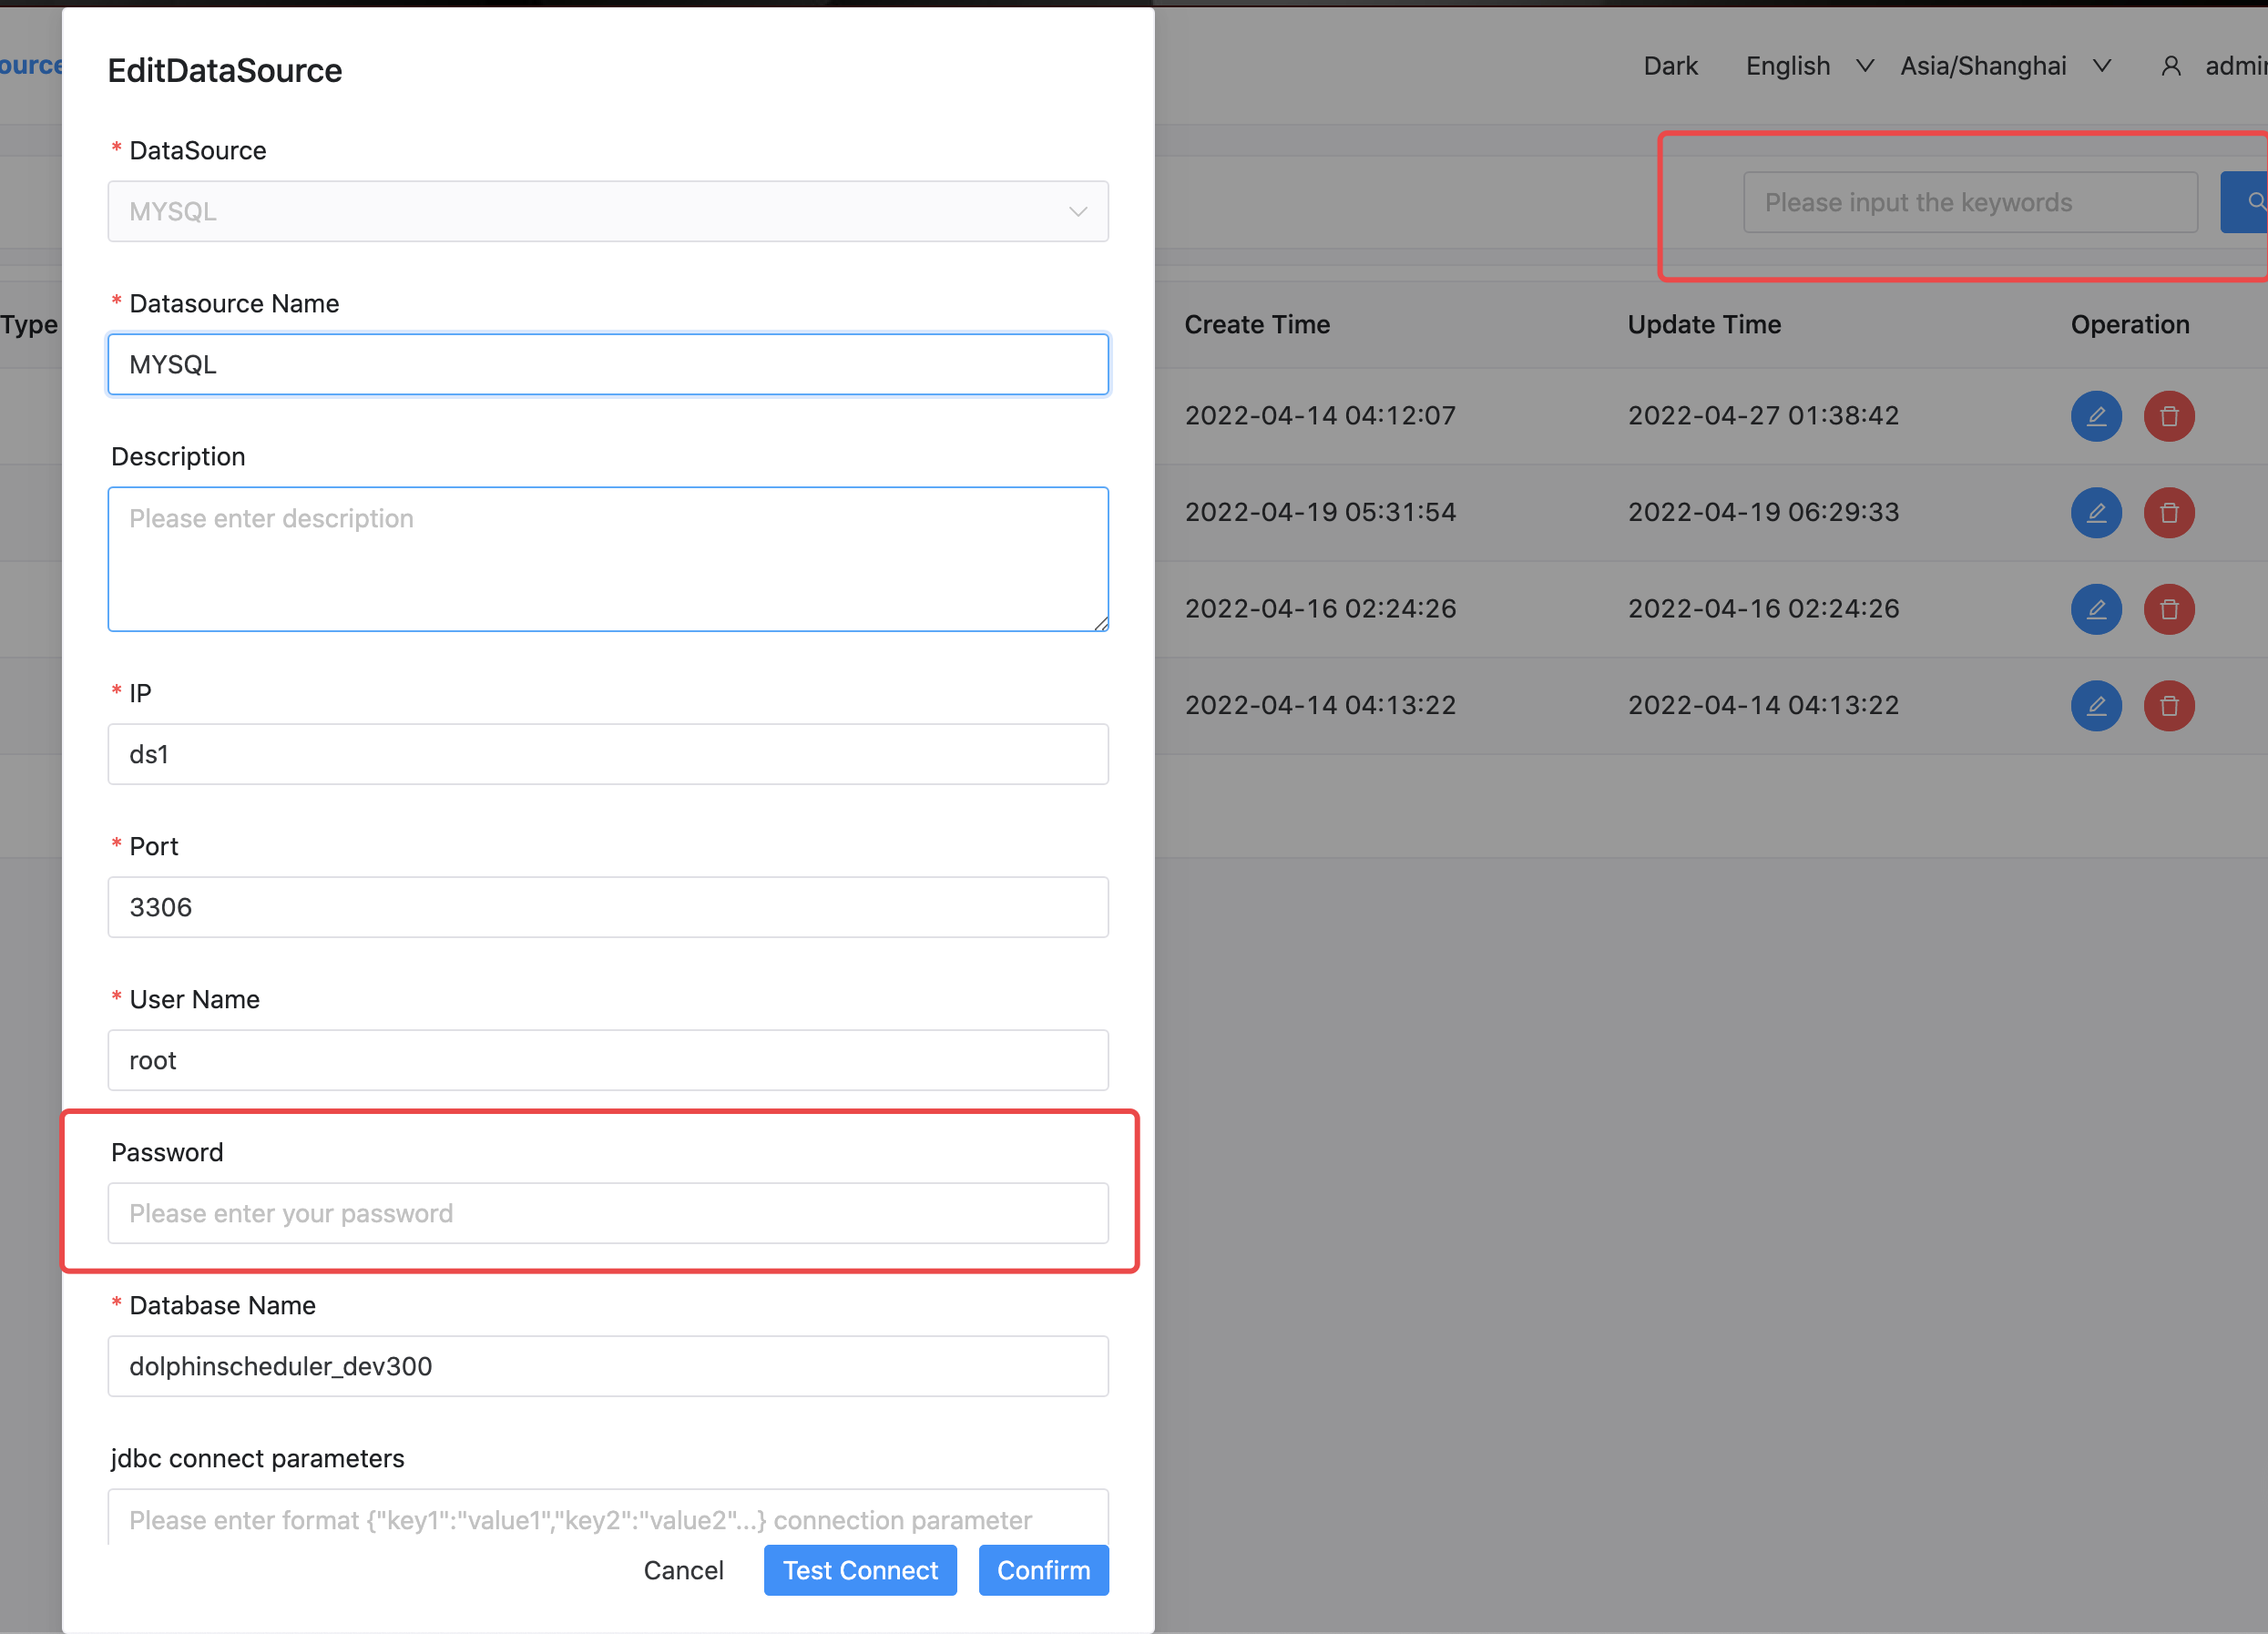
Task: Click the admin user profile icon
Action: 2171,66
